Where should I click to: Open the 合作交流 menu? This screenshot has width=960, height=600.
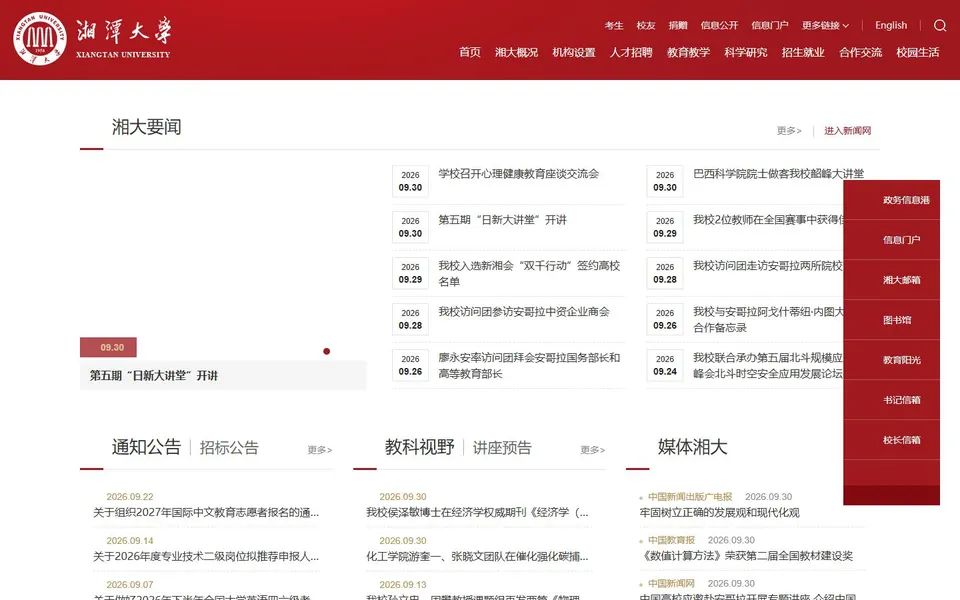(860, 53)
